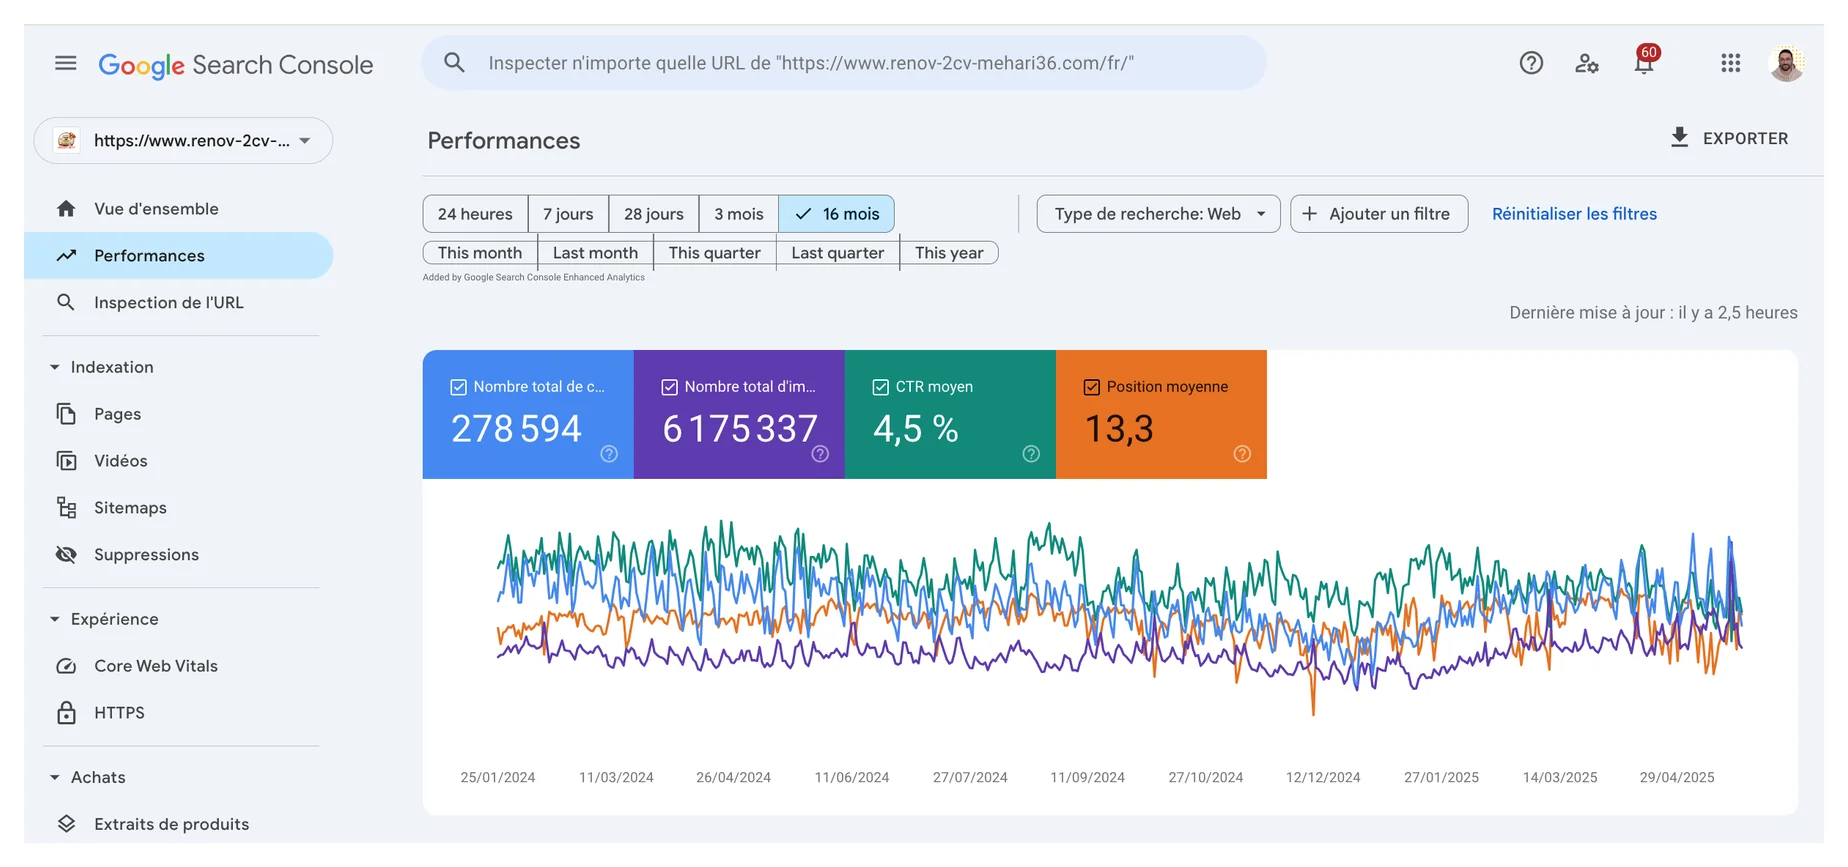The image size is (1848, 867).
Task: Toggle the Nombre total de clics checkbox
Action: [x=459, y=387]
